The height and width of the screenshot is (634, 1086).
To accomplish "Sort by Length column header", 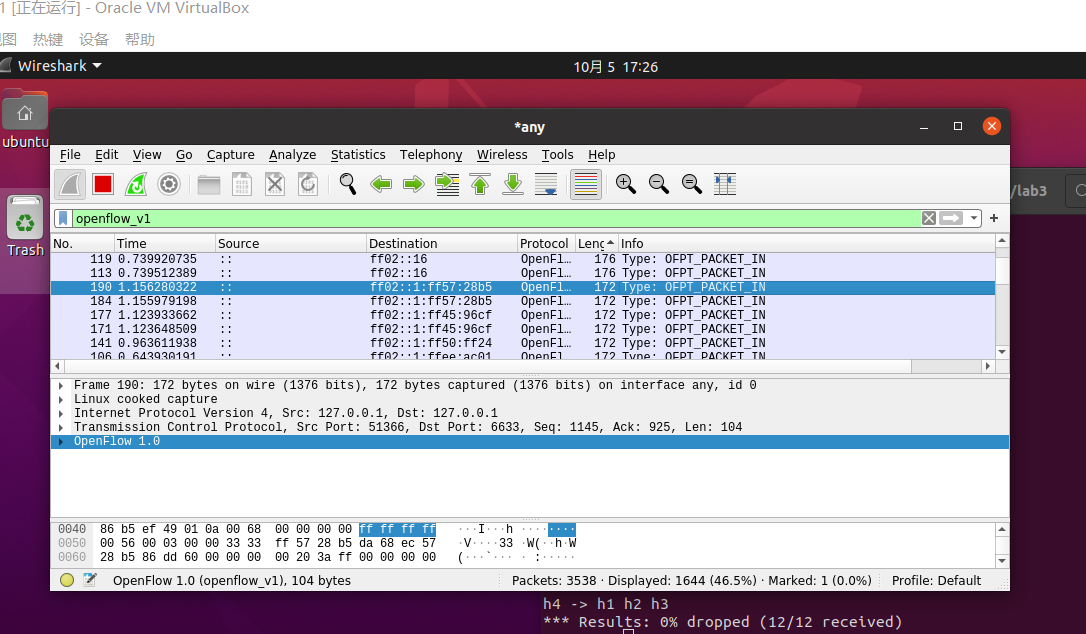I will click(596, 243).
